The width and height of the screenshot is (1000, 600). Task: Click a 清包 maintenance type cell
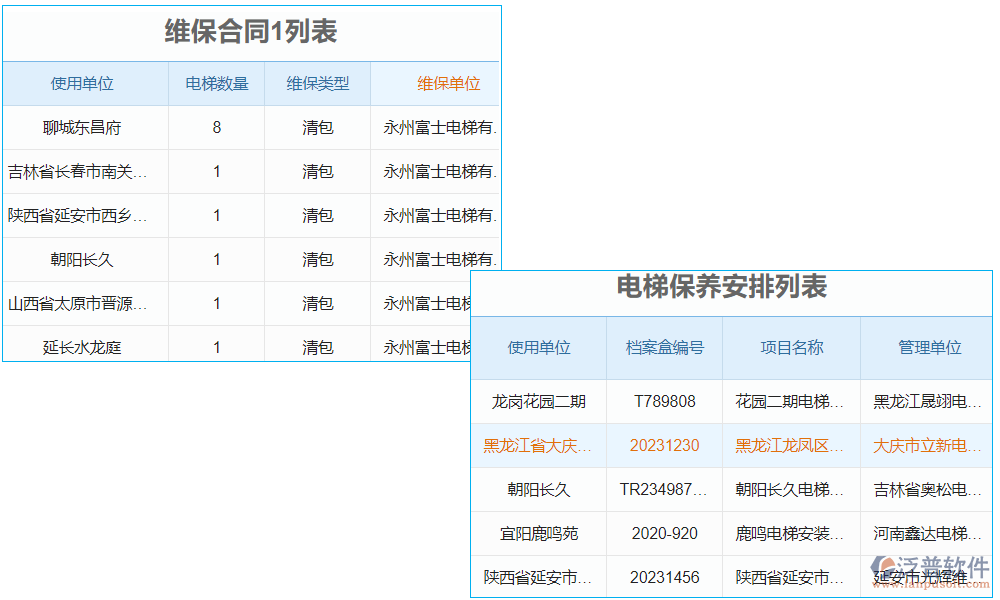(317, 127)
